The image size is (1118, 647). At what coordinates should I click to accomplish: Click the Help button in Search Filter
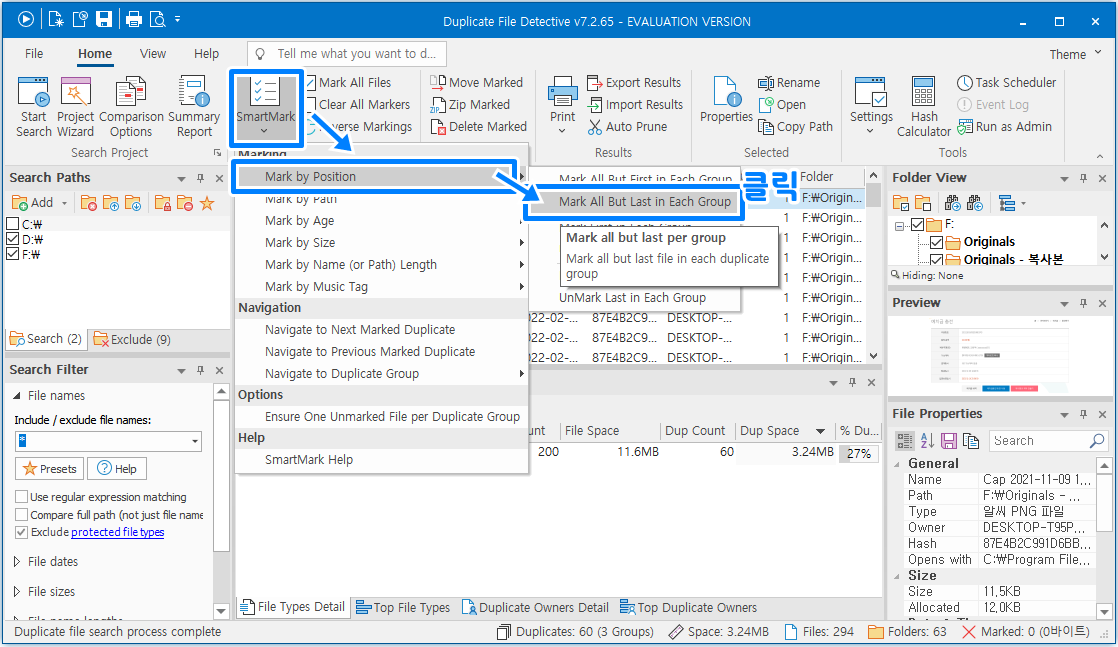[x=117, y=469]
